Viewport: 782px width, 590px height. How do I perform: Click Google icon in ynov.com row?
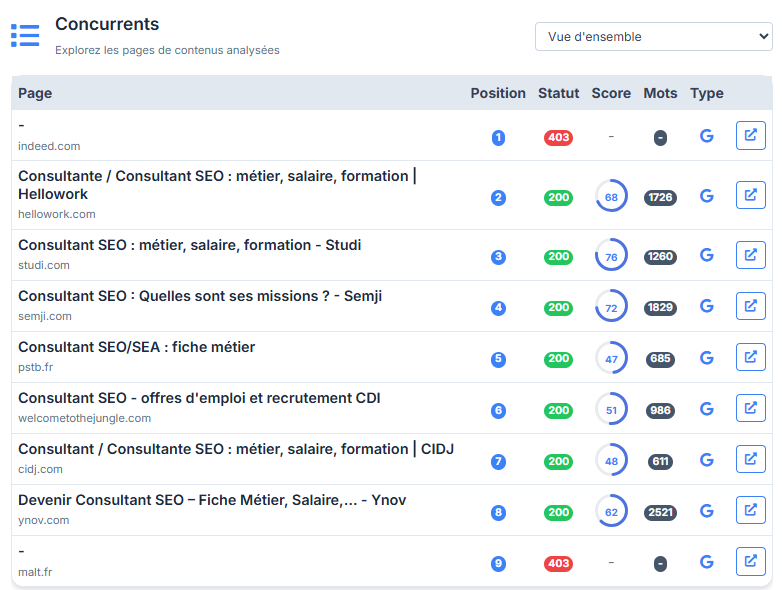[x=707, y=511]
